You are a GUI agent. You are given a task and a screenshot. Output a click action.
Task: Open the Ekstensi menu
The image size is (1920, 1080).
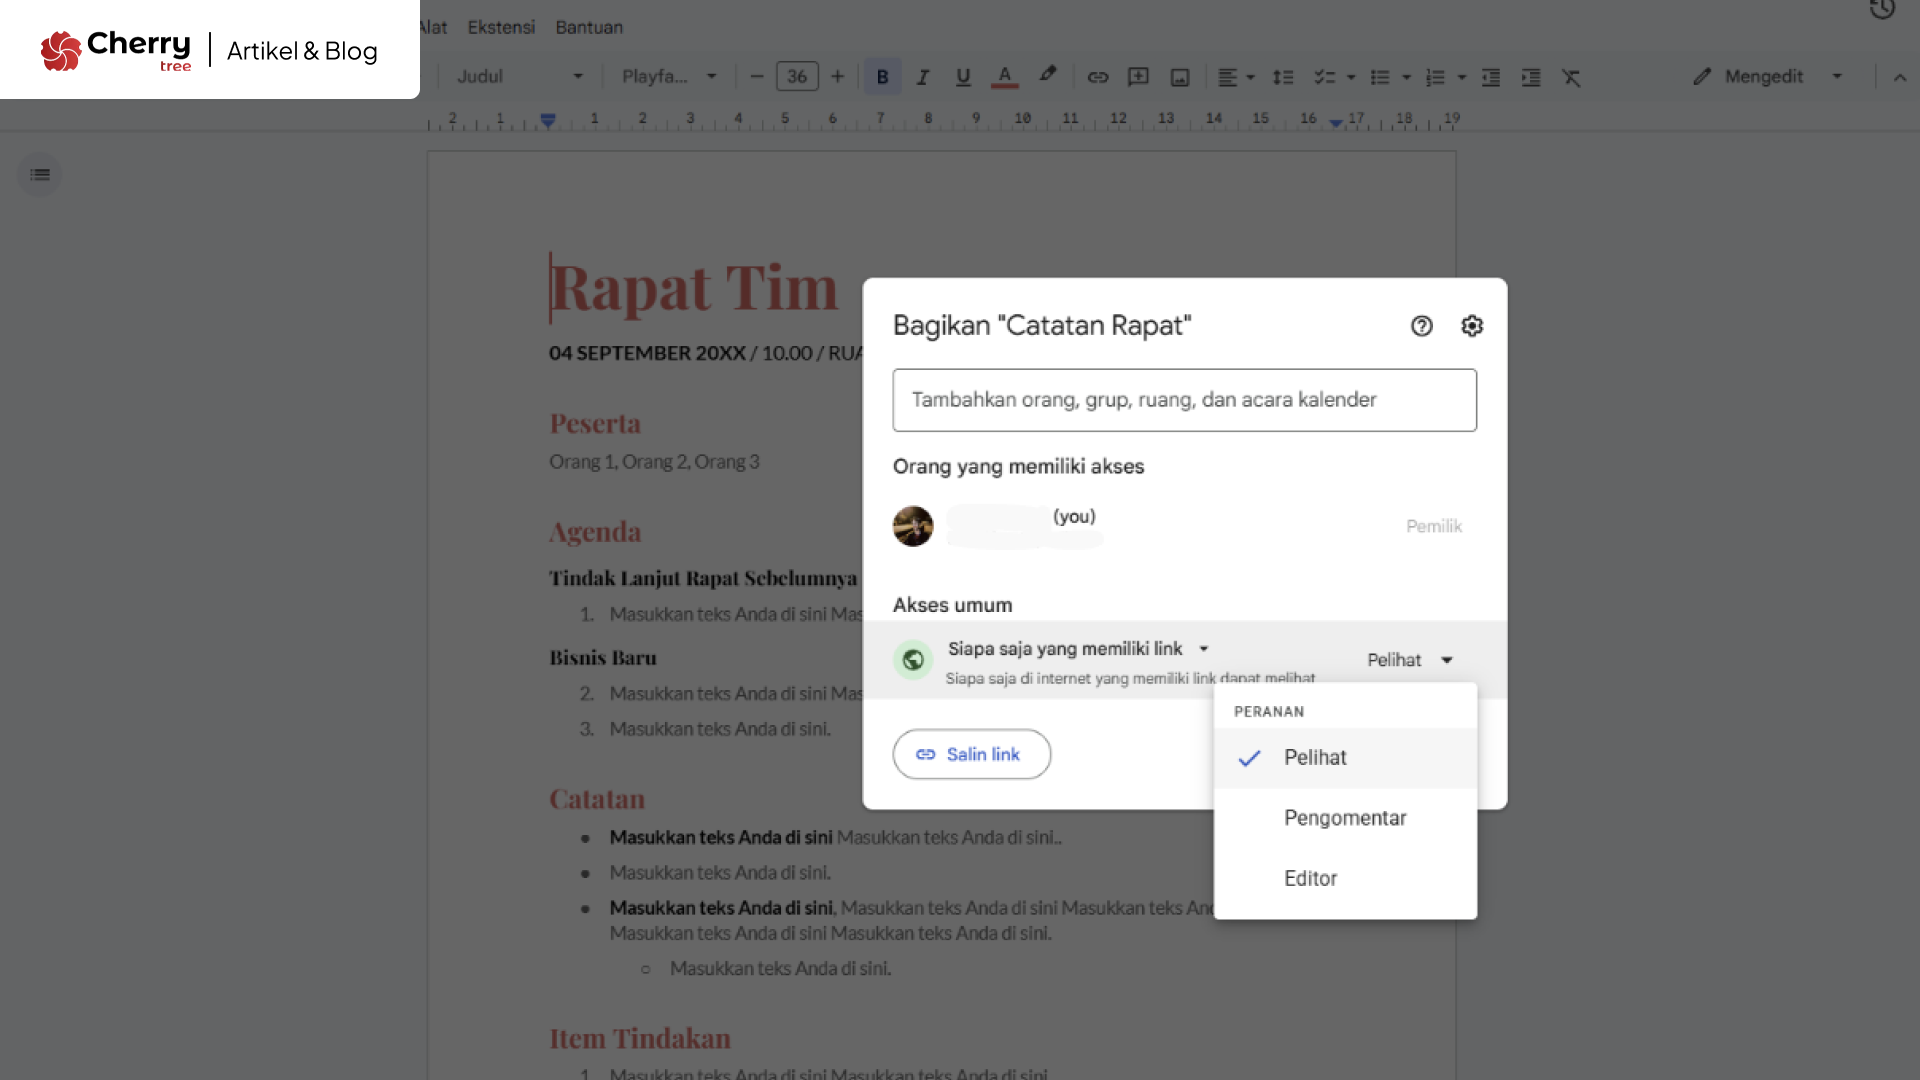pos(501,27)
